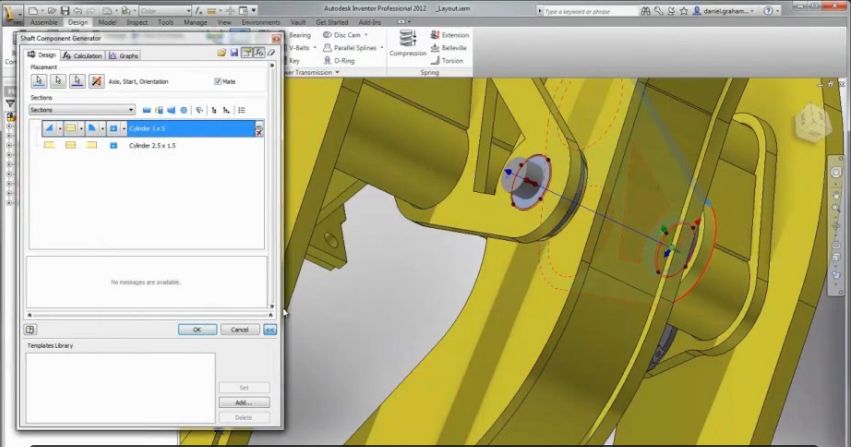This screenshot has width=851, height=447.
Task: Open section-features dropdown of Cylinder 1 x 5
Action: tap(124, 129)
